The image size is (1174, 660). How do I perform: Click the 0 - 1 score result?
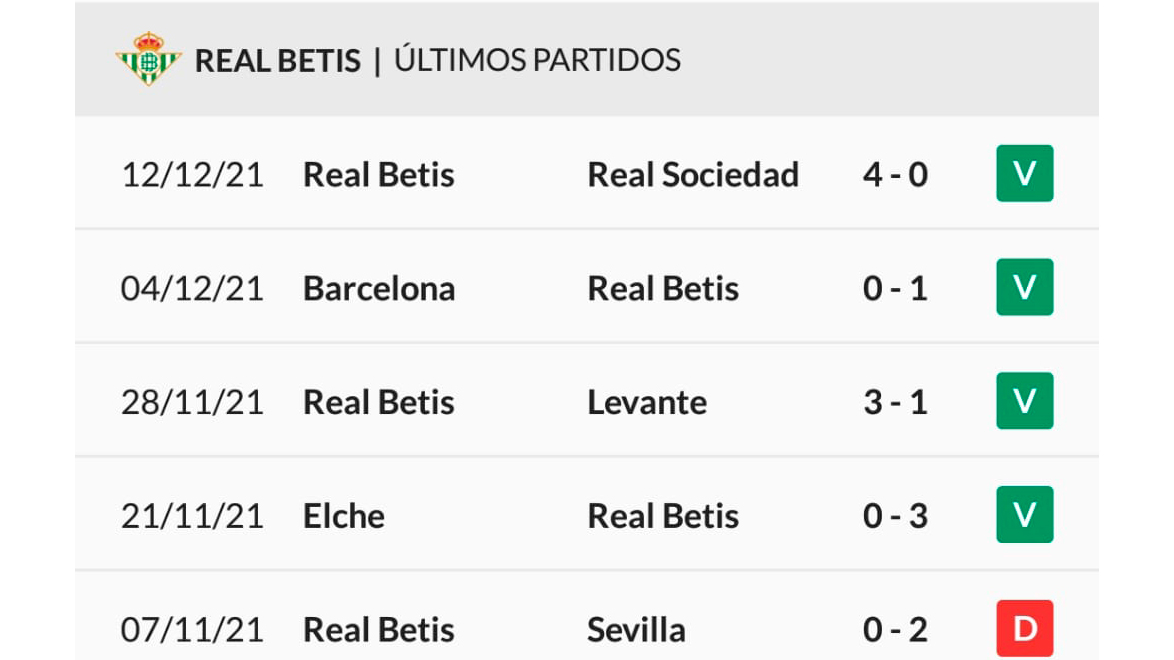click(895, 288)
